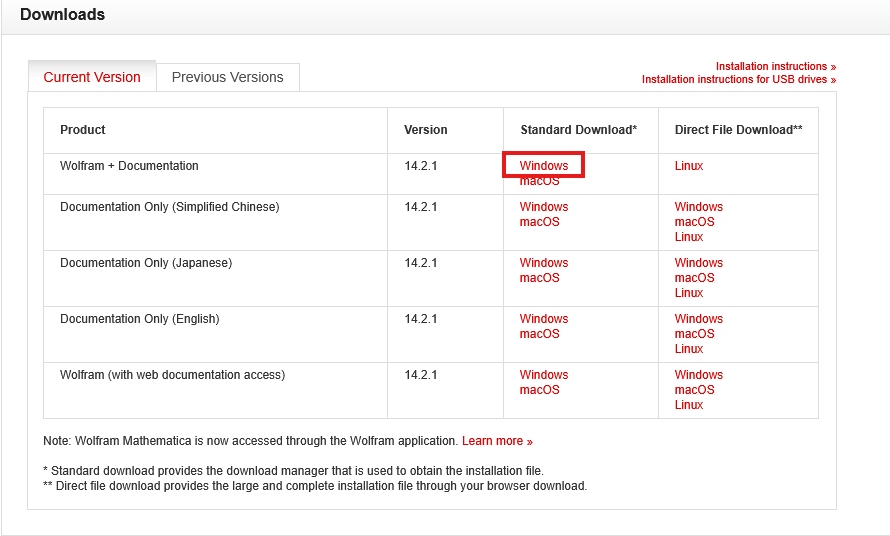The width and height of the screenshot is (890, 536).
Task: Direct download Wolfram web documentation Windows
Action: [699, 375]
